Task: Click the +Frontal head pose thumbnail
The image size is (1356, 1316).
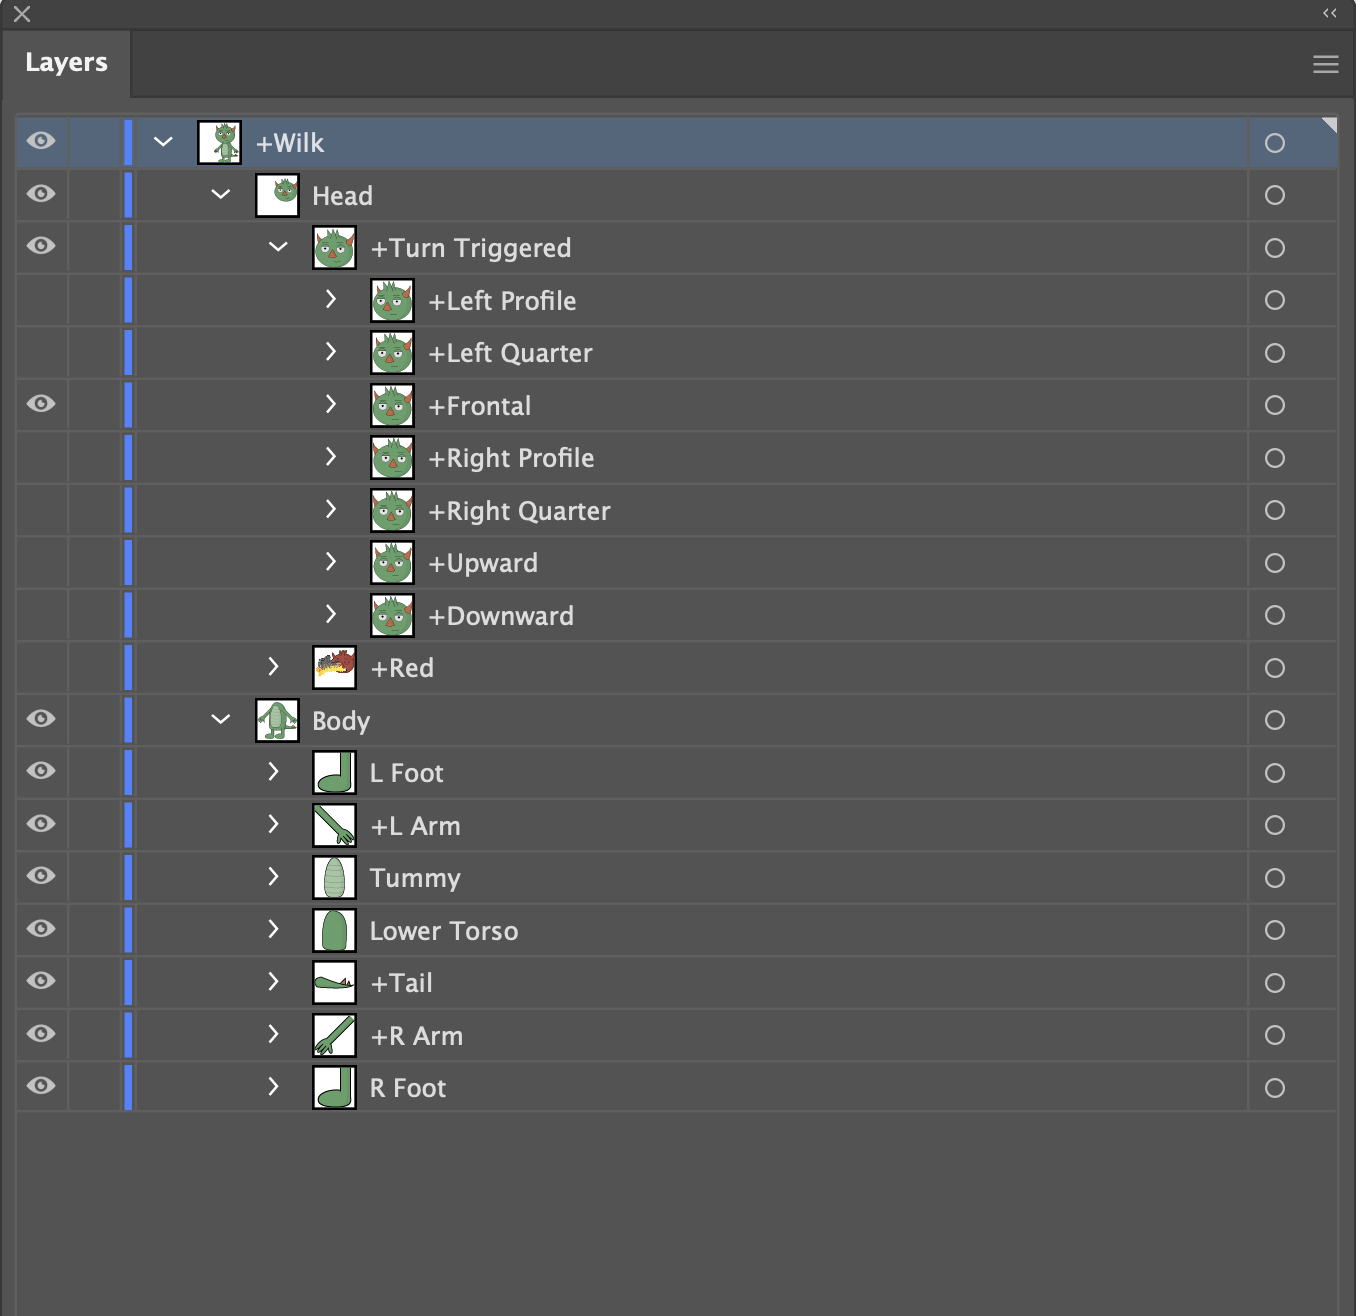Action: pyautogui.click(x=392, y=405)
